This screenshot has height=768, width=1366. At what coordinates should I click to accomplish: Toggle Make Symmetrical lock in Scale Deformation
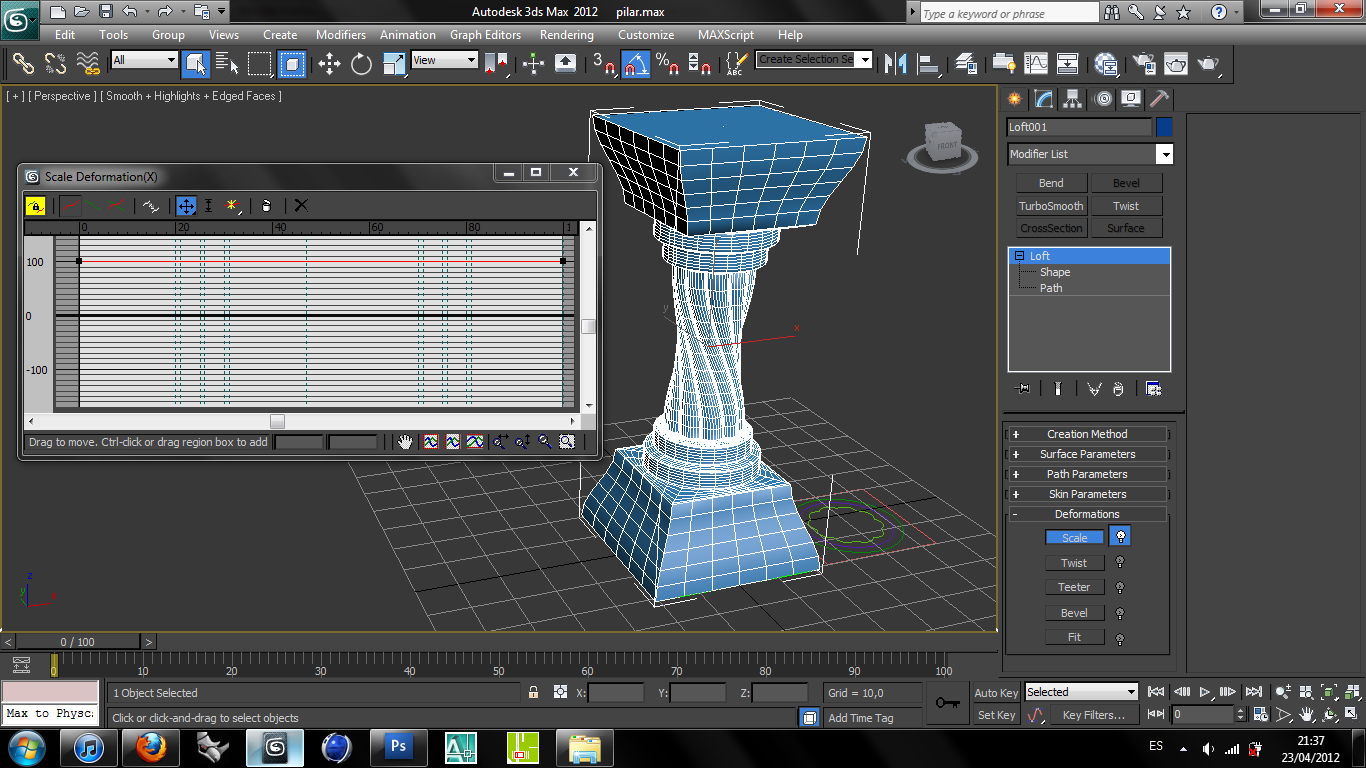click(x=35, y=206)
